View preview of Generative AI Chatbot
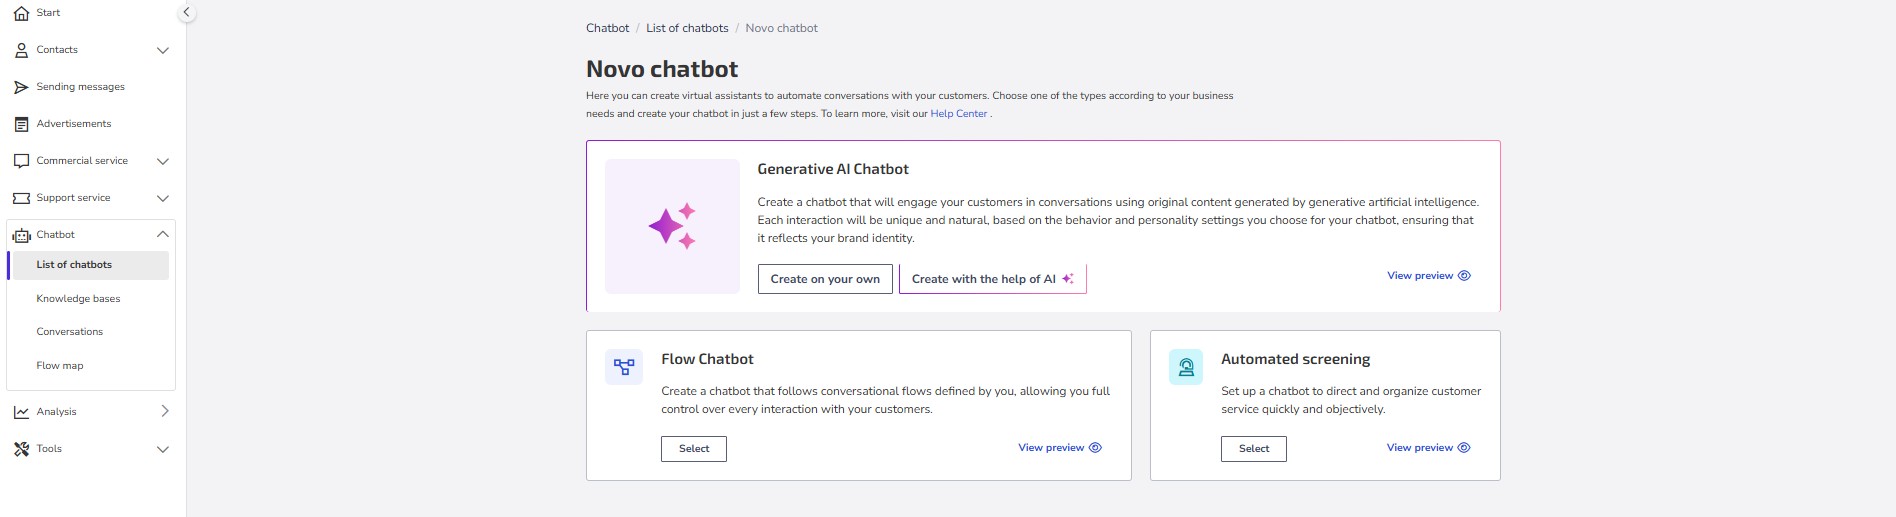The width and height of the screenshot is (1896, 517). click(1428, 276)
